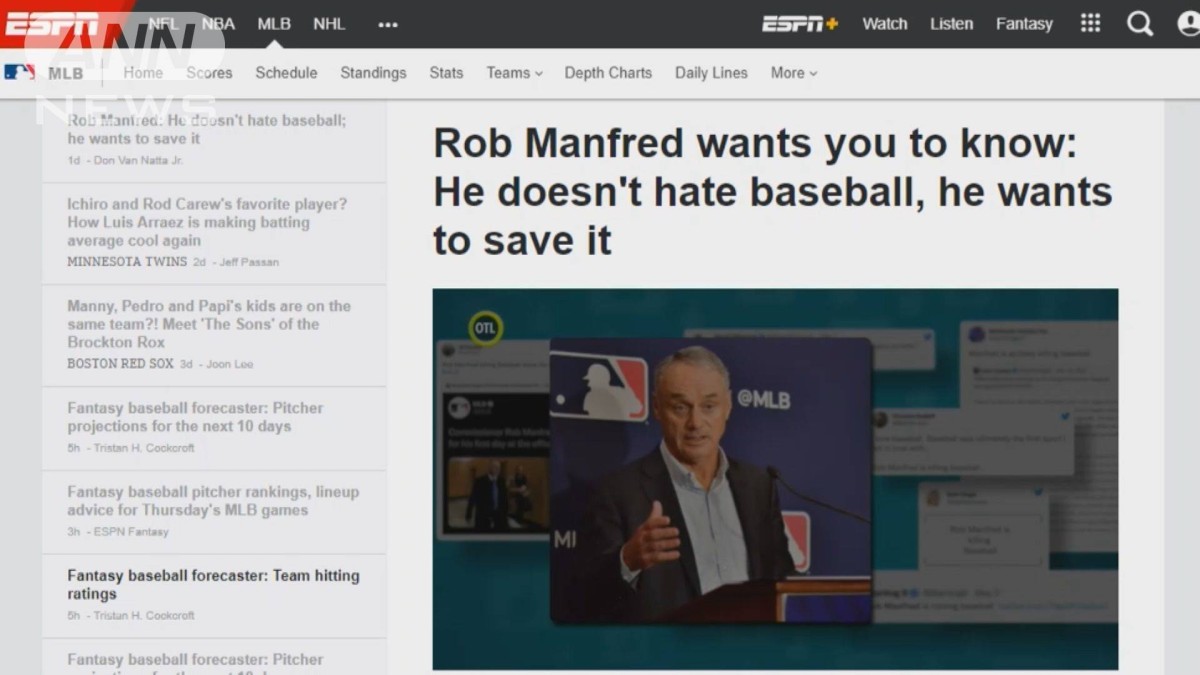This screenshot has height=675, width=1200.
Task: Click the main Rob Manfred article headline
Action: (773, 192)
